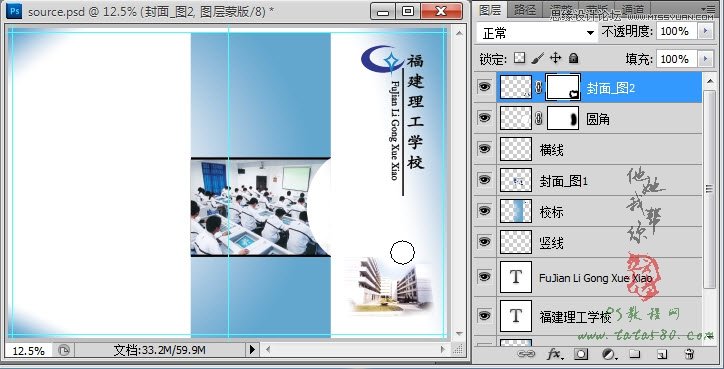The width and height of the screenshot is (724, 369).
Task: Click the 填充 100% value field
Action: (677, 59)
